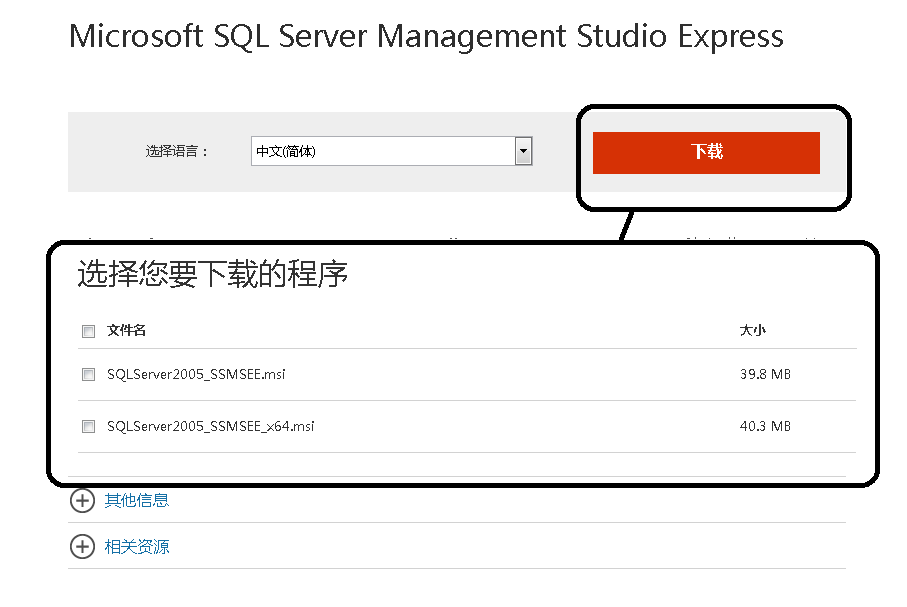Screen dimensions: 907x607
Task: Tick the SQLServer2005_SSMSEE_x64.msi checkbox
Action: [88, 427]
